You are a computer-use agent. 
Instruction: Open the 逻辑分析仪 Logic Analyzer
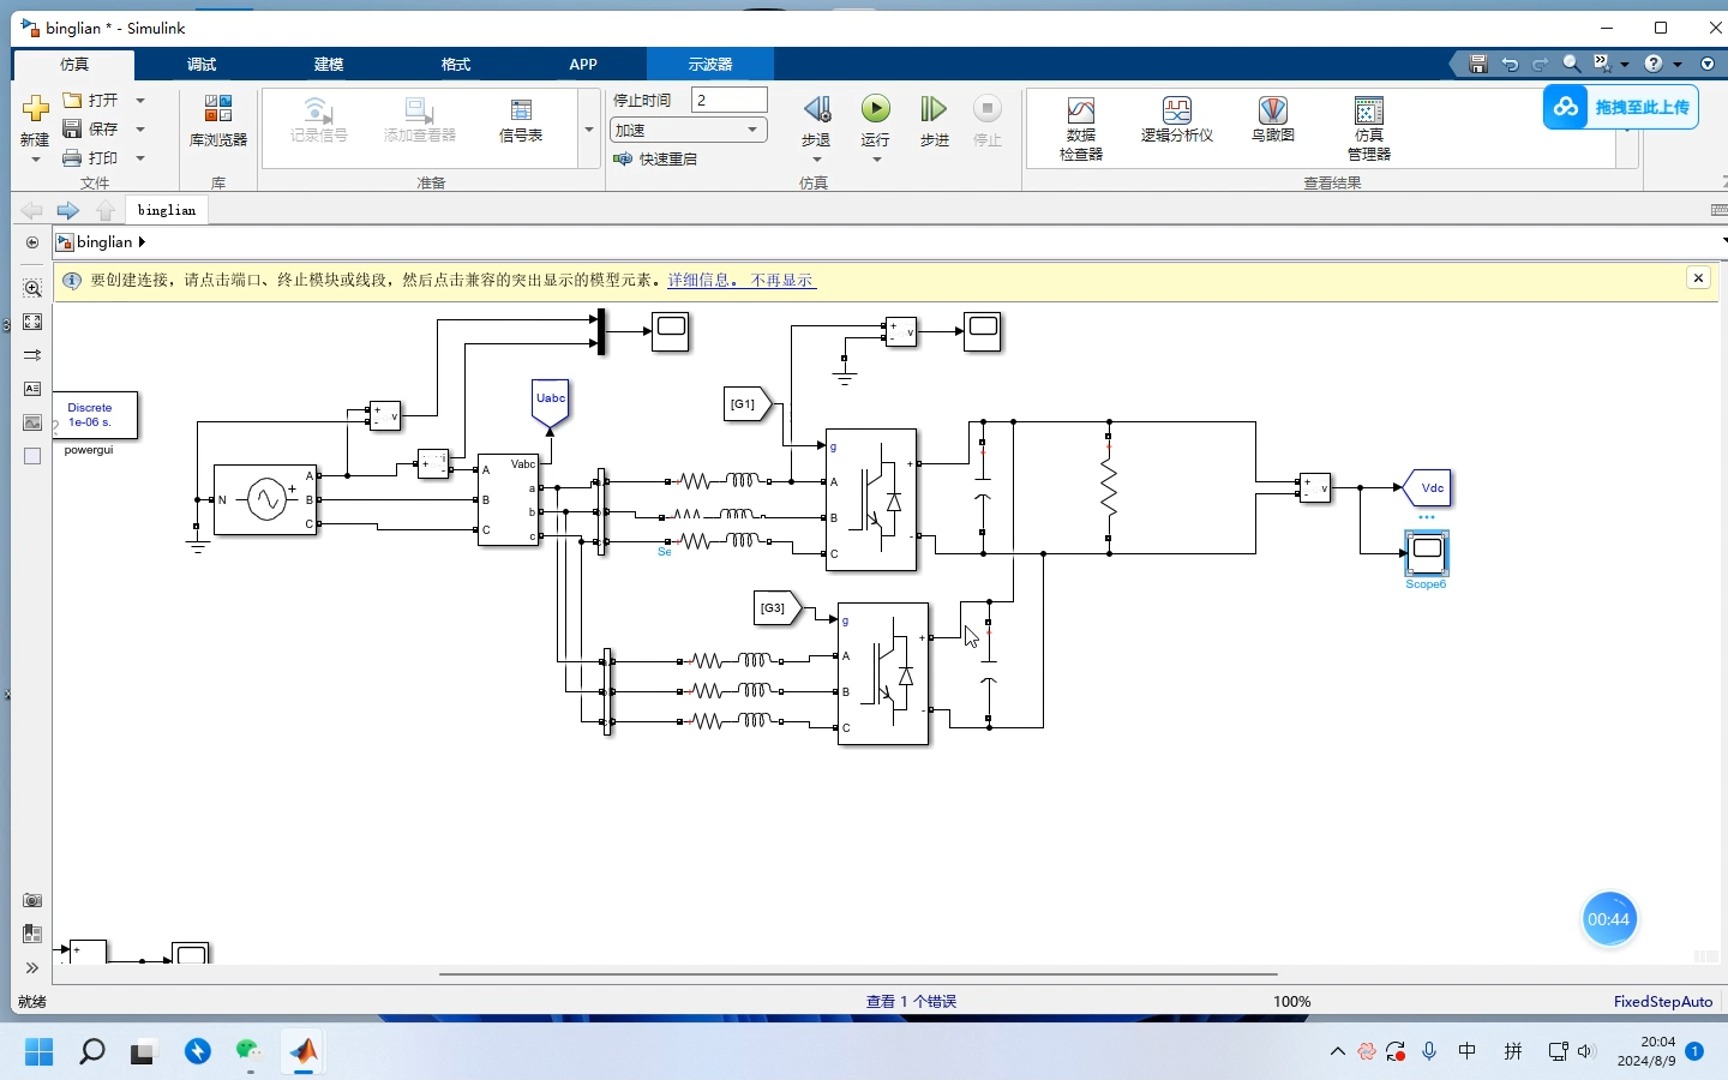(x=1177, y=120)
